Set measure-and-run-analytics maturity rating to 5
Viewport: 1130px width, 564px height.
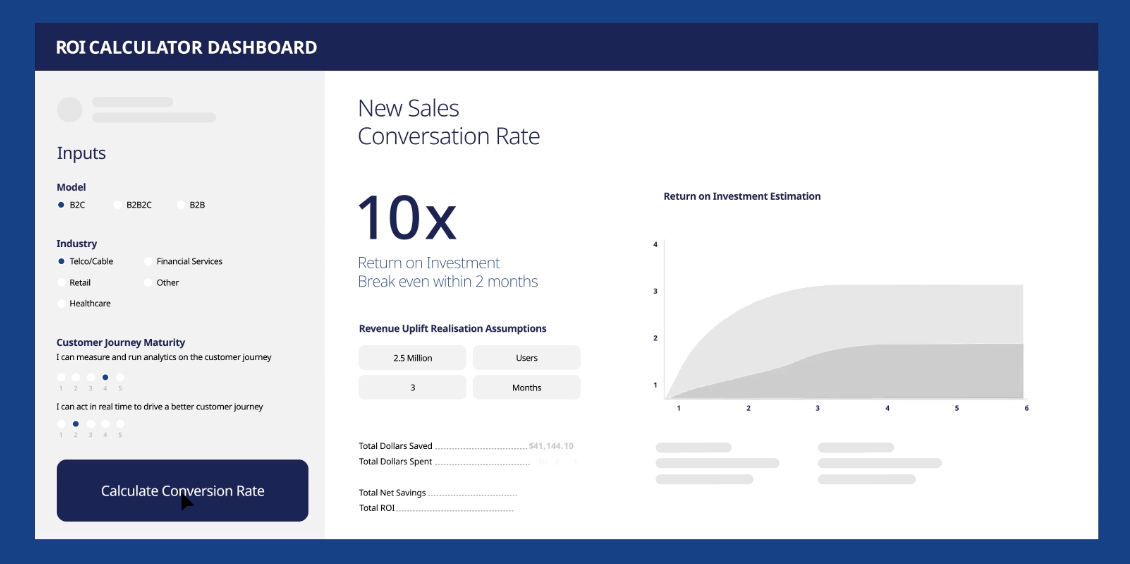pyautogui.click(x=120, y=378)
